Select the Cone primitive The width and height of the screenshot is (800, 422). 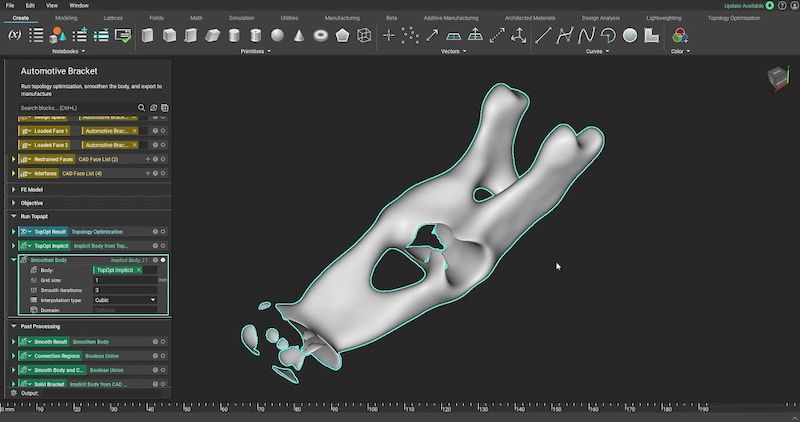click(x=299, y=35)
